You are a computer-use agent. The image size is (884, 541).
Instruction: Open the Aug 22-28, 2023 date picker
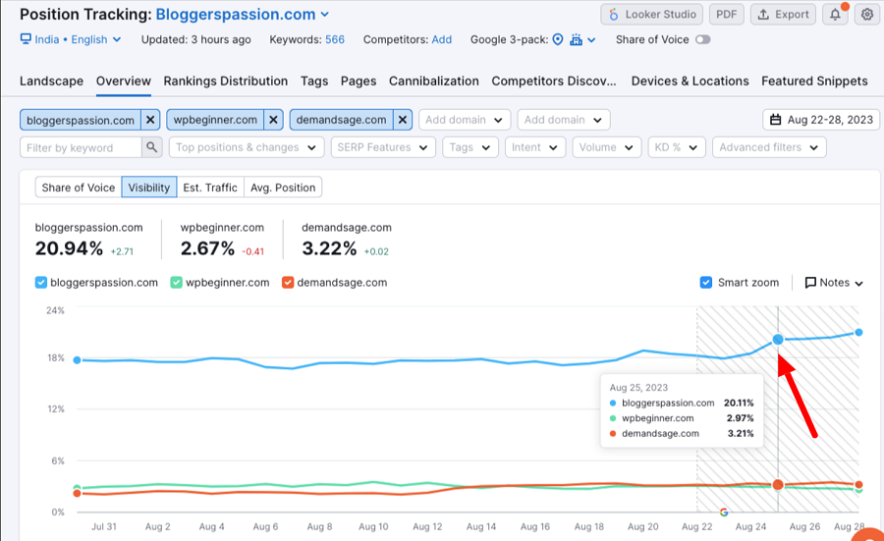point(821,120)
